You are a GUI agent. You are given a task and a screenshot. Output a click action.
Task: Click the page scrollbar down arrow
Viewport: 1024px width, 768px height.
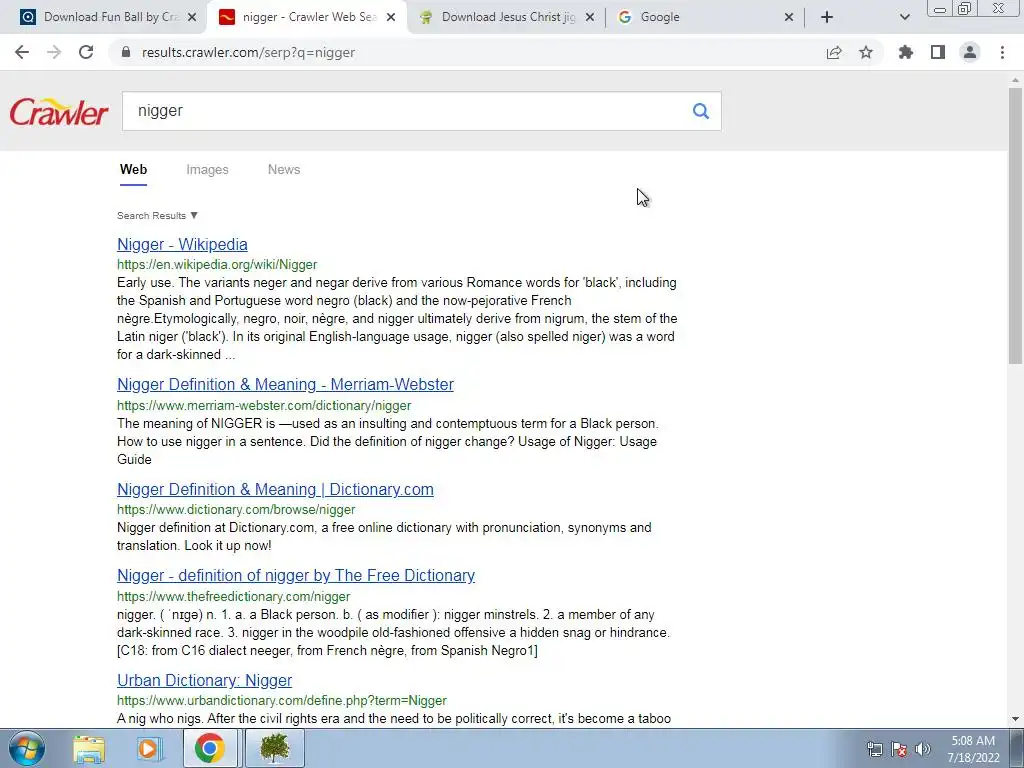[1015, 719]
